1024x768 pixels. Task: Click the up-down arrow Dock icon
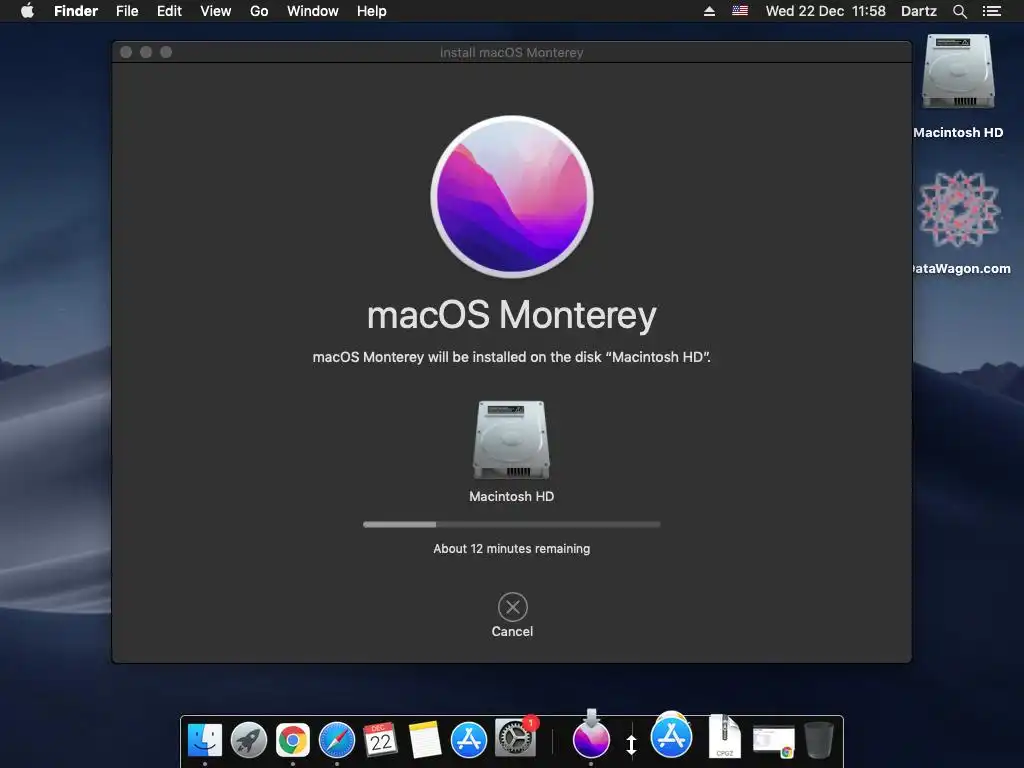point(632,744)
